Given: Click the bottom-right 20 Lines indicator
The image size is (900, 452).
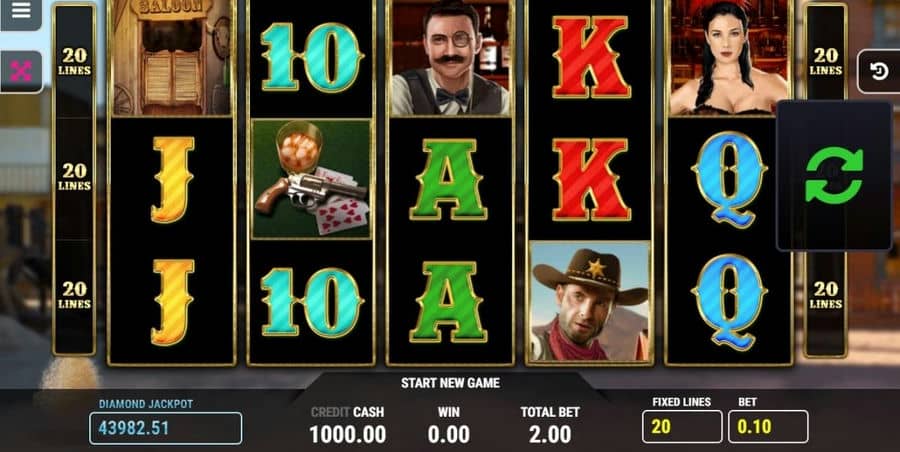Looking at the screenshot, I should click(825, 295).
